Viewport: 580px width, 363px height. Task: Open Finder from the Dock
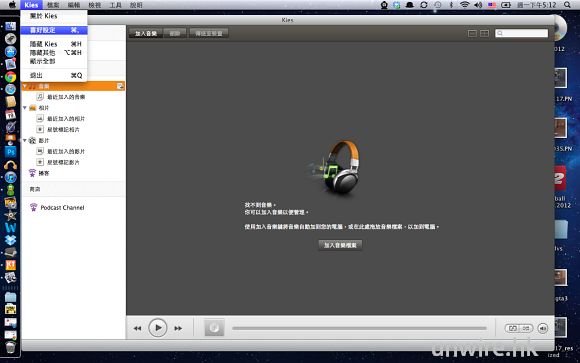(10, 26)
